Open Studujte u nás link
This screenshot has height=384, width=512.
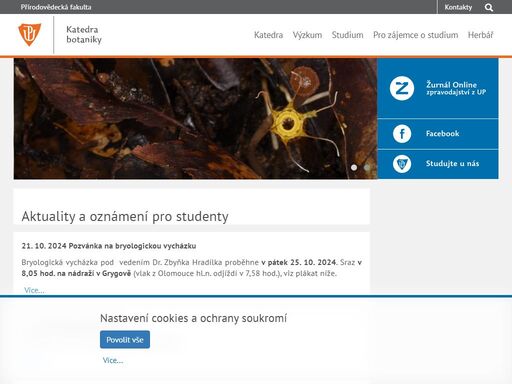click(x=452, y=164)
